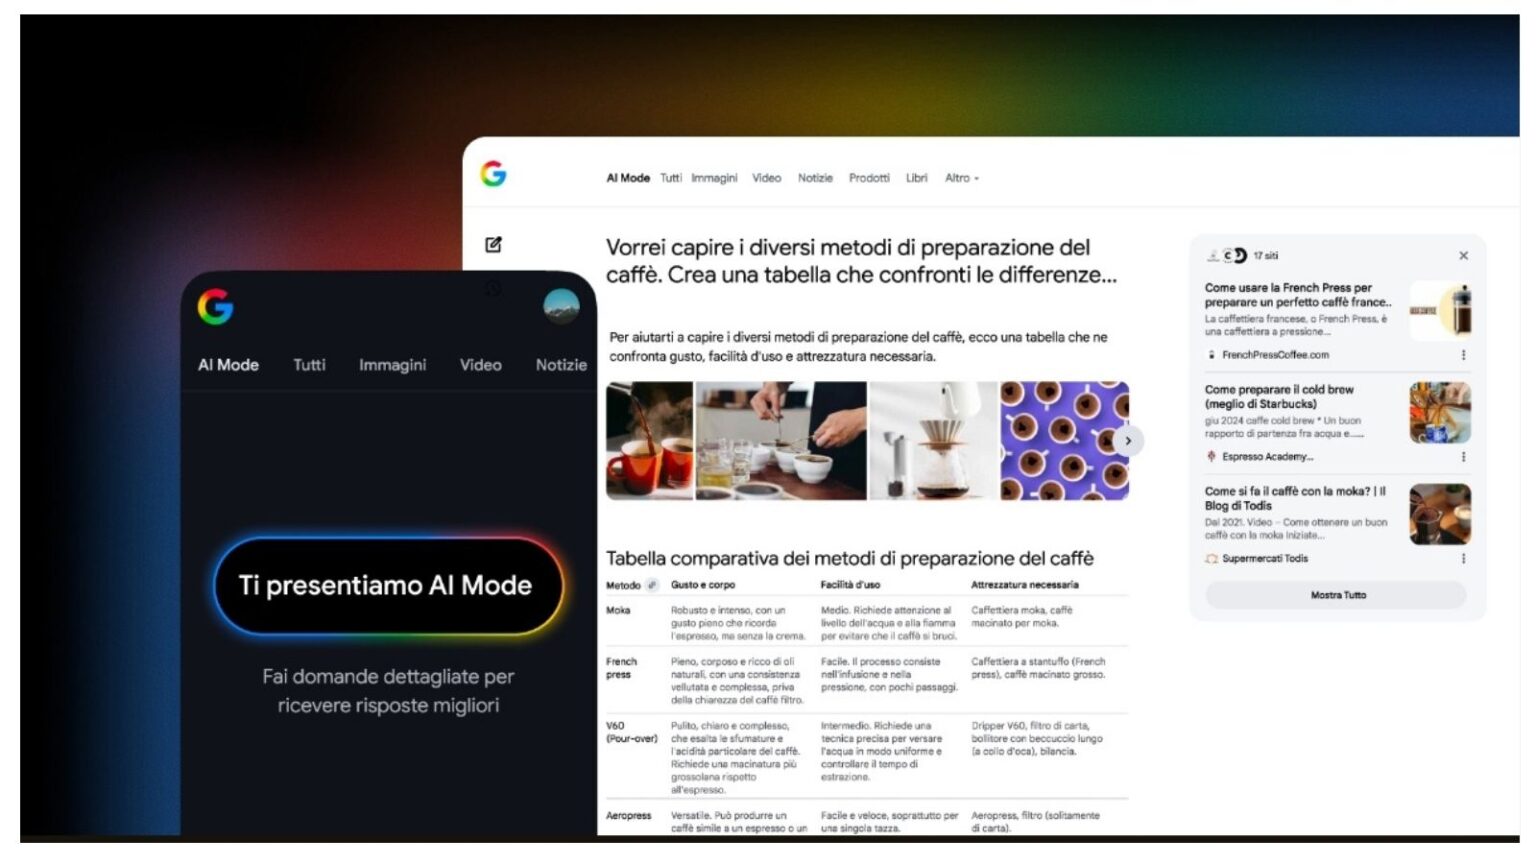Open the red coffee cups carousel image
The height and width of the screenshot is (864, 1536).
tap(649, 440)
